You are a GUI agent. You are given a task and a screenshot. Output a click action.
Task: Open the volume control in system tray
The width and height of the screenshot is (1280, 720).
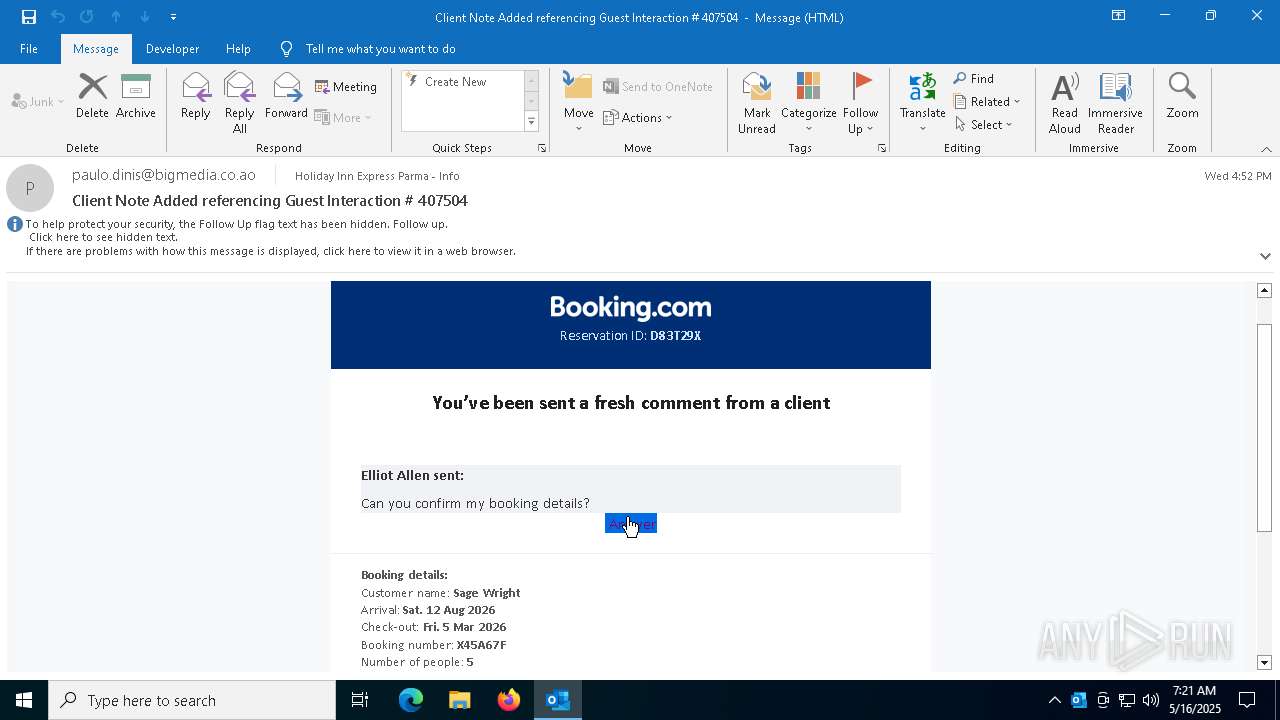pos(1150,700)
